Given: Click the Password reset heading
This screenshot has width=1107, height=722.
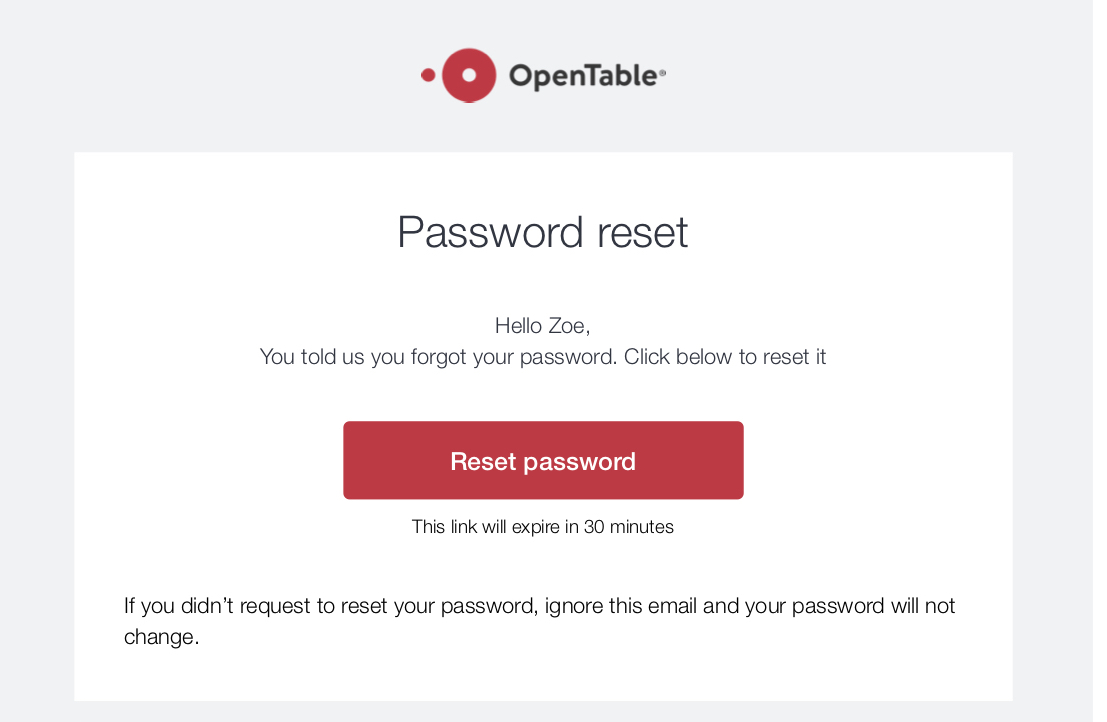Looking at the screenshot, I should pyautogui.click(x=543, y=232).
